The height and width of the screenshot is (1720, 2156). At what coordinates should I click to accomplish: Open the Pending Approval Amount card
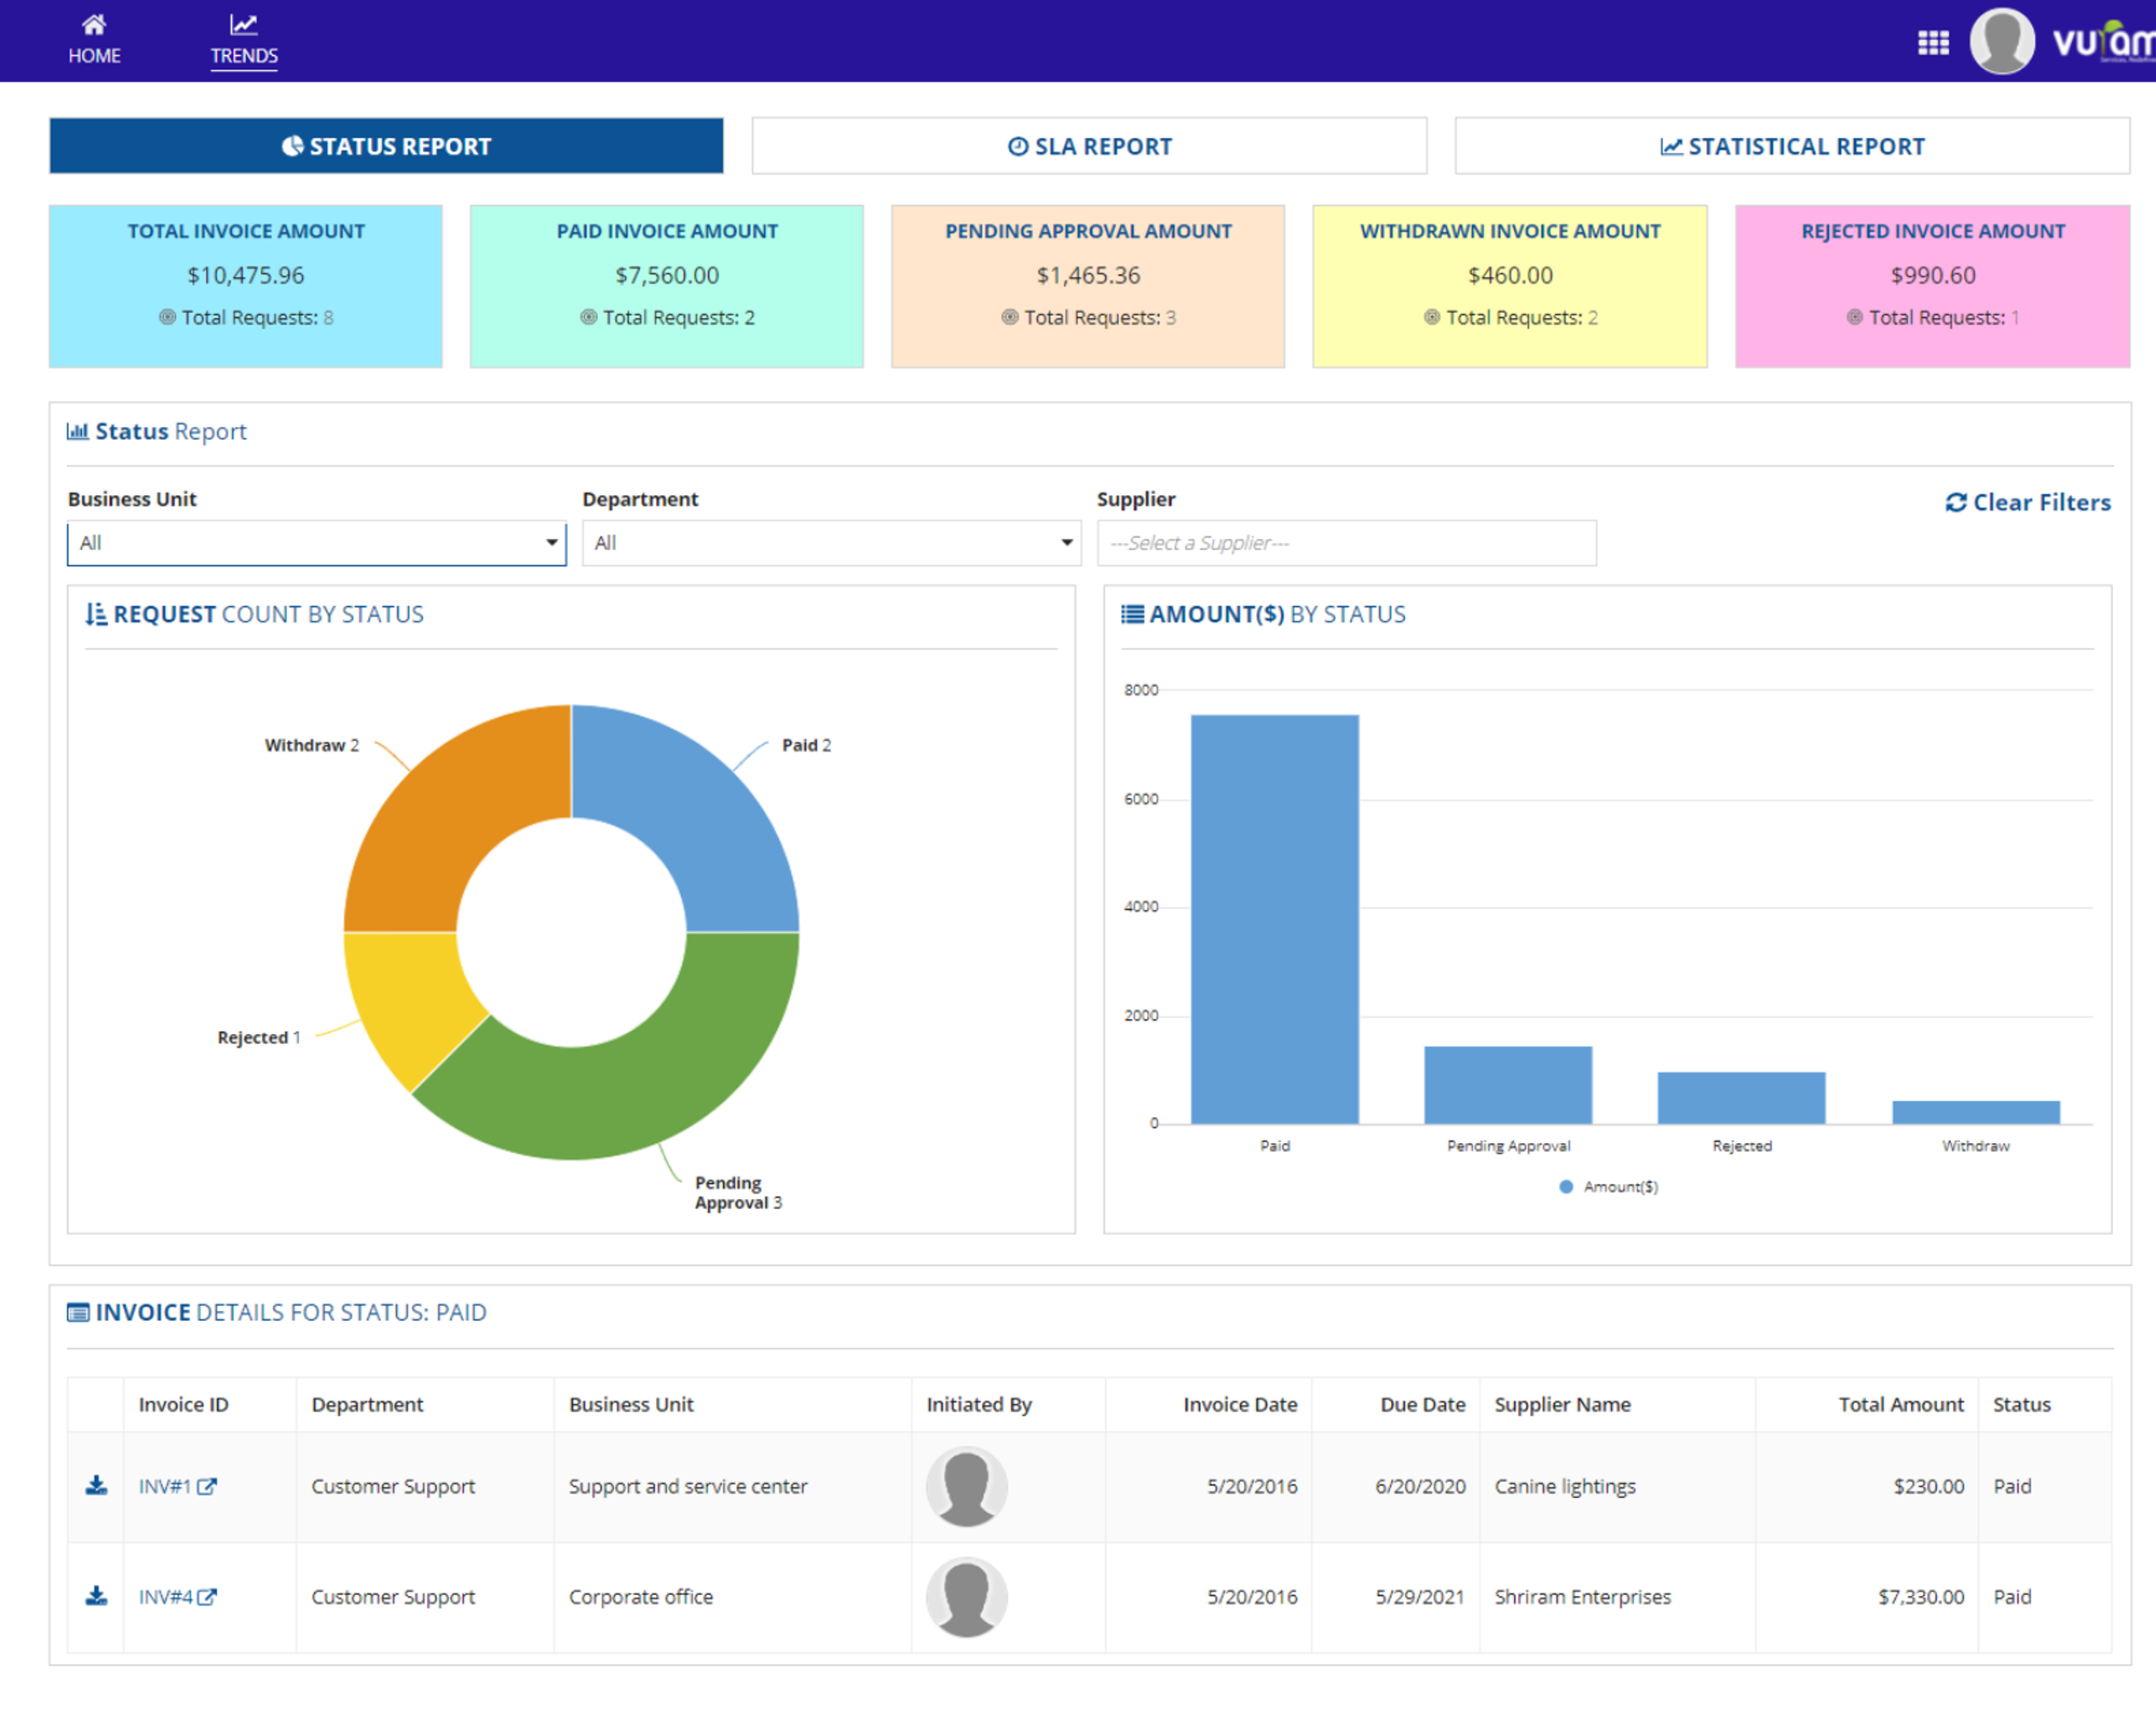[1088, 287]
